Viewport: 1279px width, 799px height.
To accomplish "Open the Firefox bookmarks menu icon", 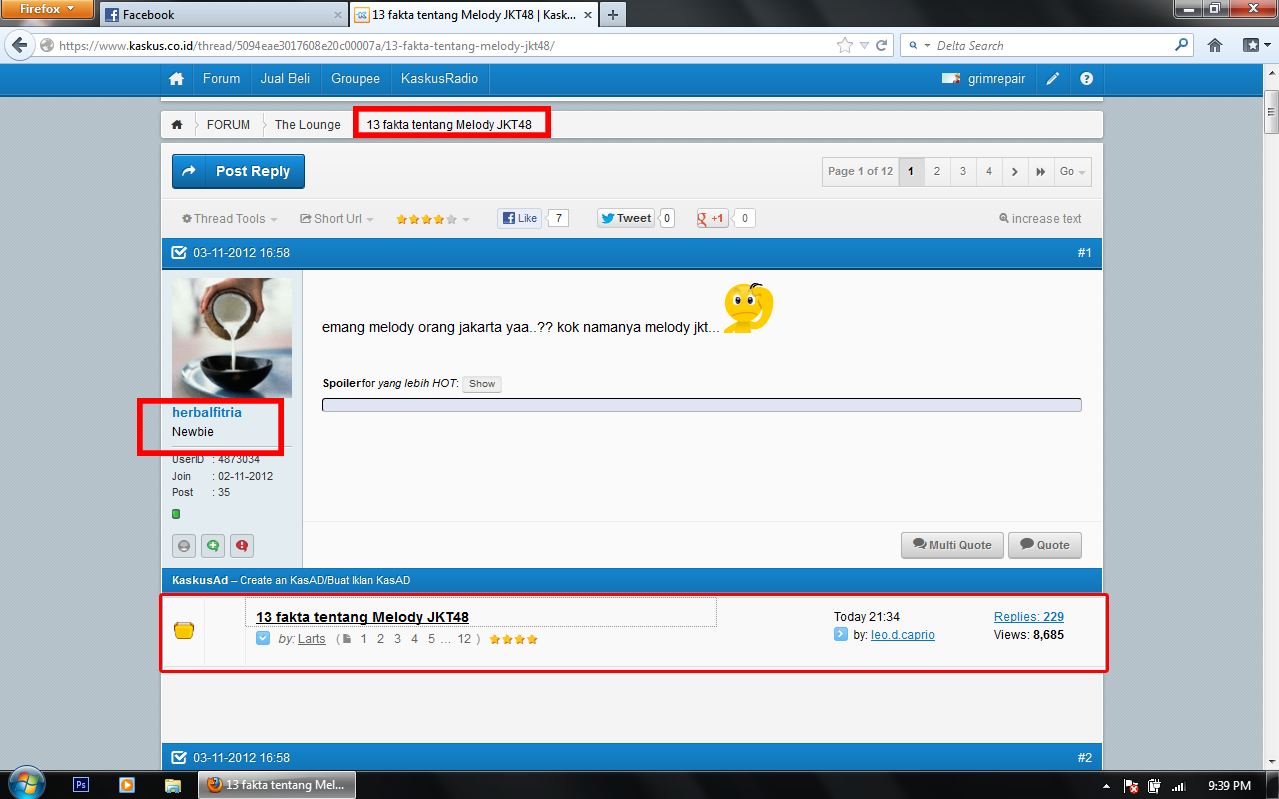I will pos(1256,45).
